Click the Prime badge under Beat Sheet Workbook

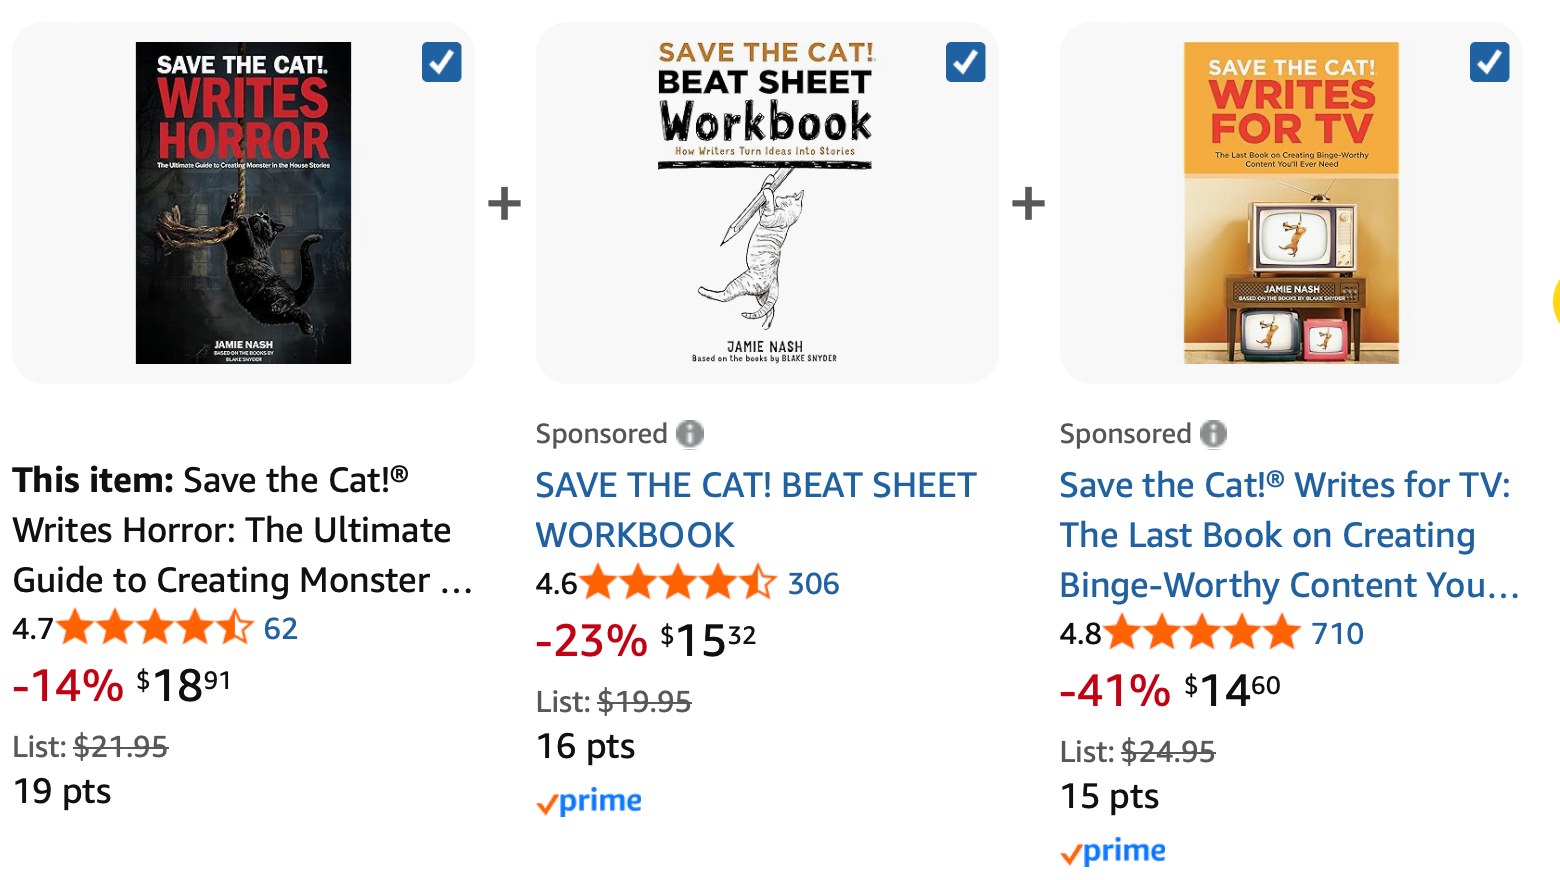point(590,801)
